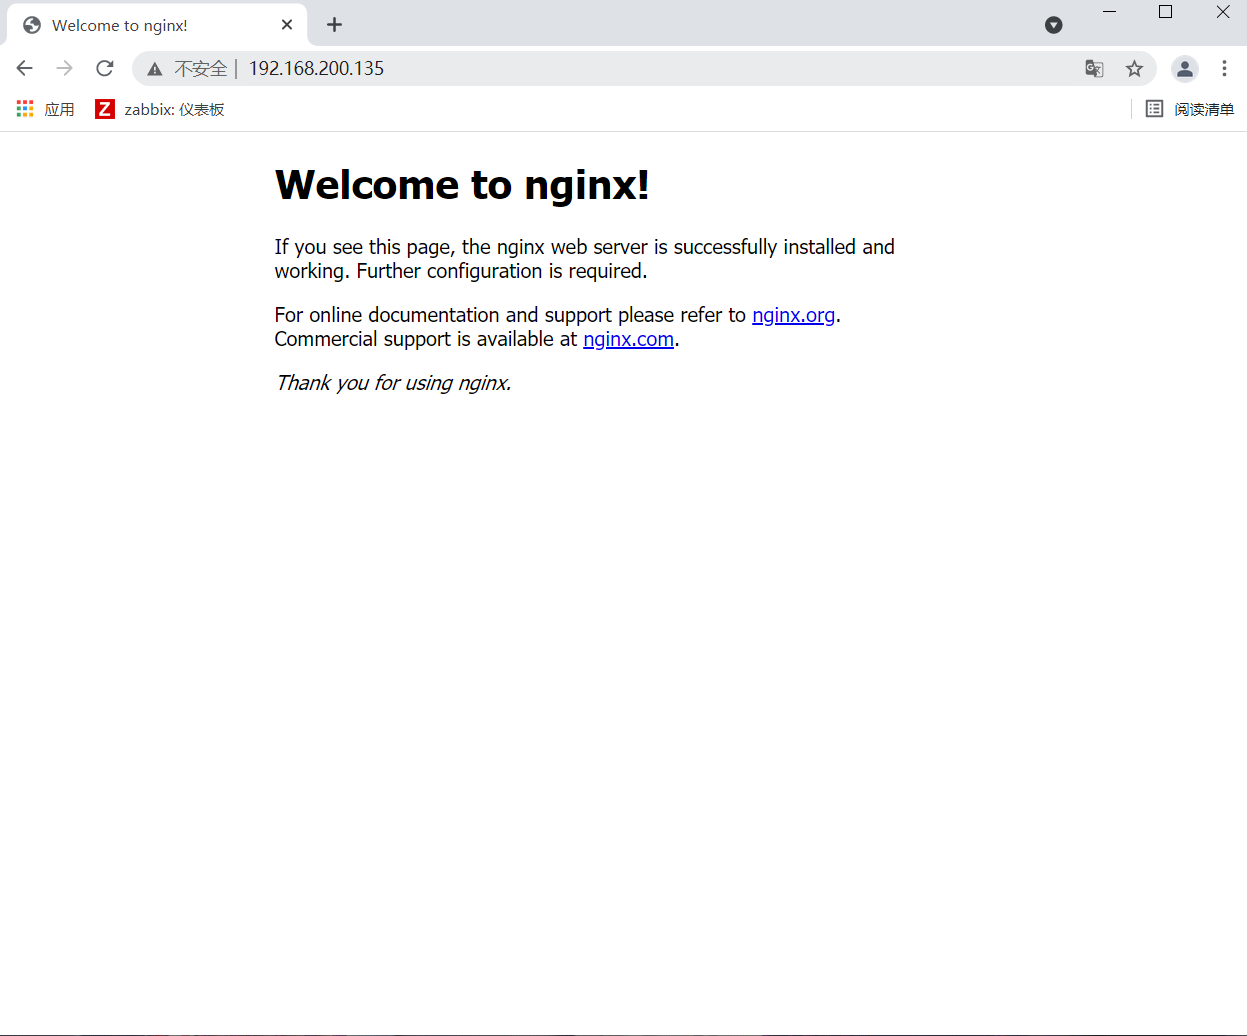Maximize the Chrome window
The height and width of the screenshot is (1036, 1247).
pos(1165,12)
